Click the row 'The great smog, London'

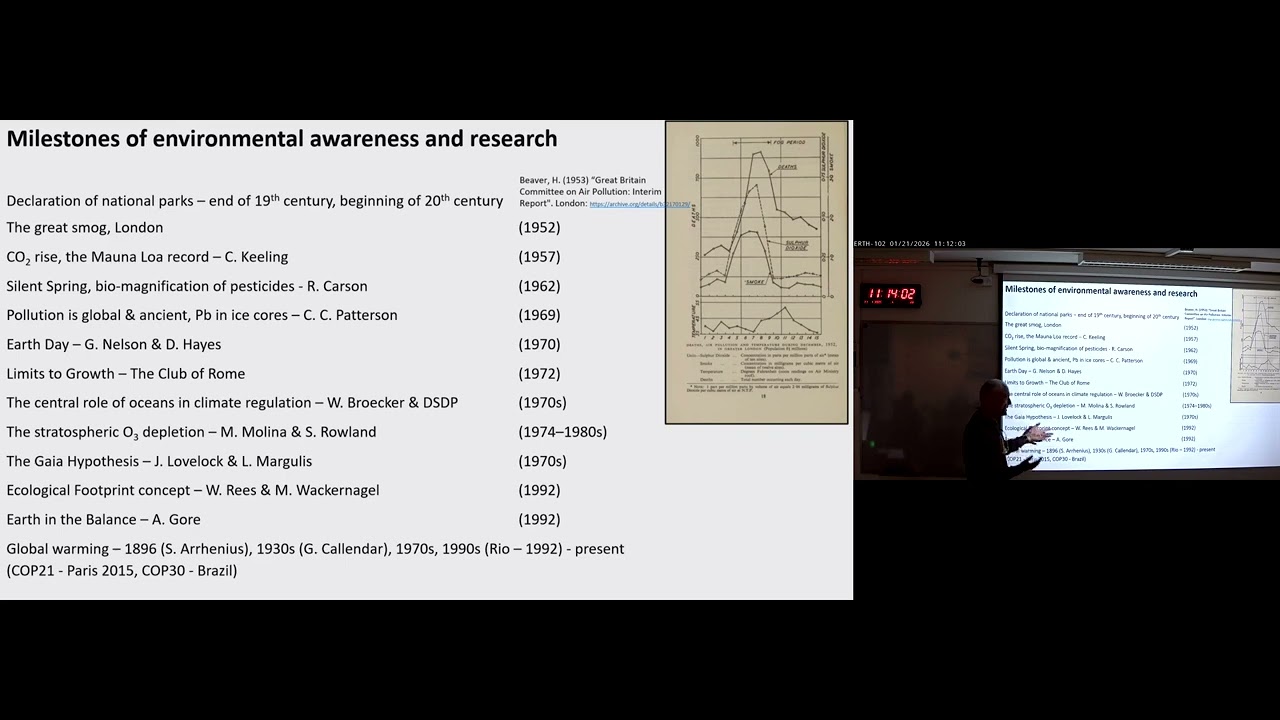point(85,228)
